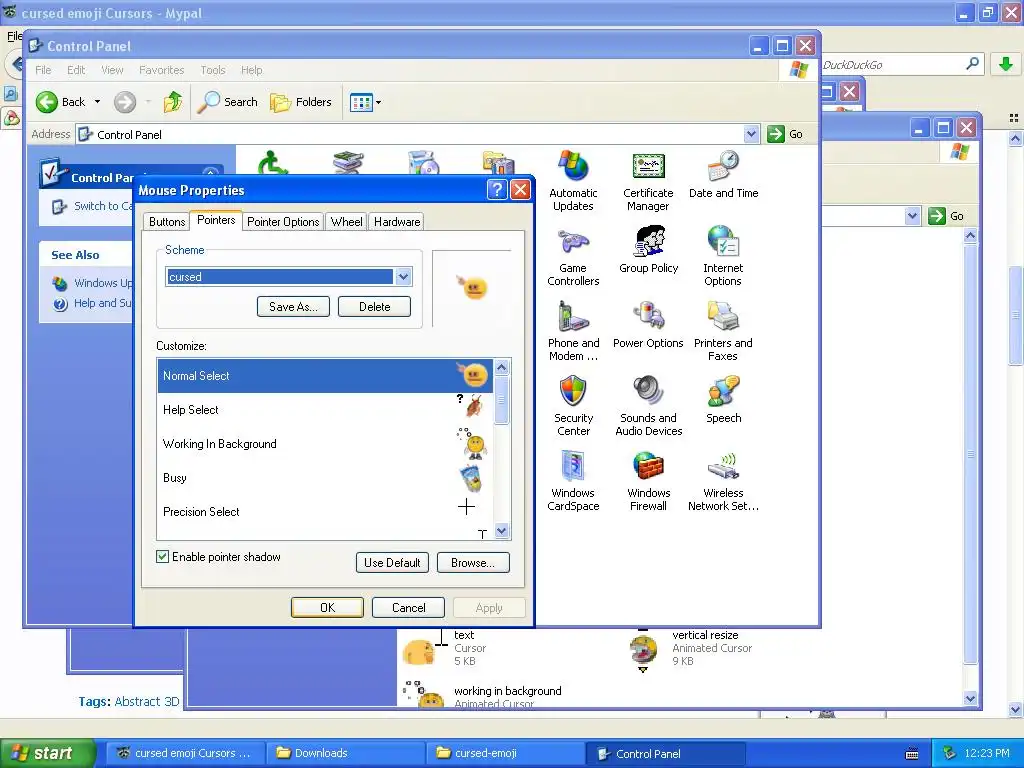
Task: Click the DuckDuckGo search field
Action: (891, 64)
